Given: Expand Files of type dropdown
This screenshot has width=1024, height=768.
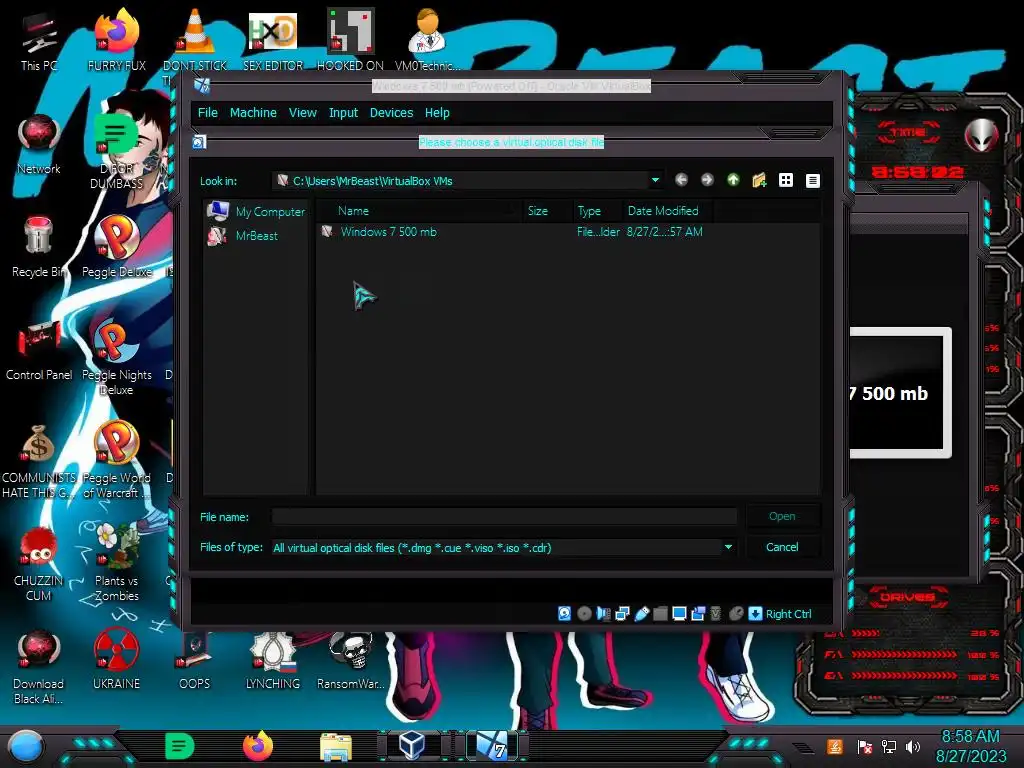Looking at the screenshot, I should [x=728, y=547].
